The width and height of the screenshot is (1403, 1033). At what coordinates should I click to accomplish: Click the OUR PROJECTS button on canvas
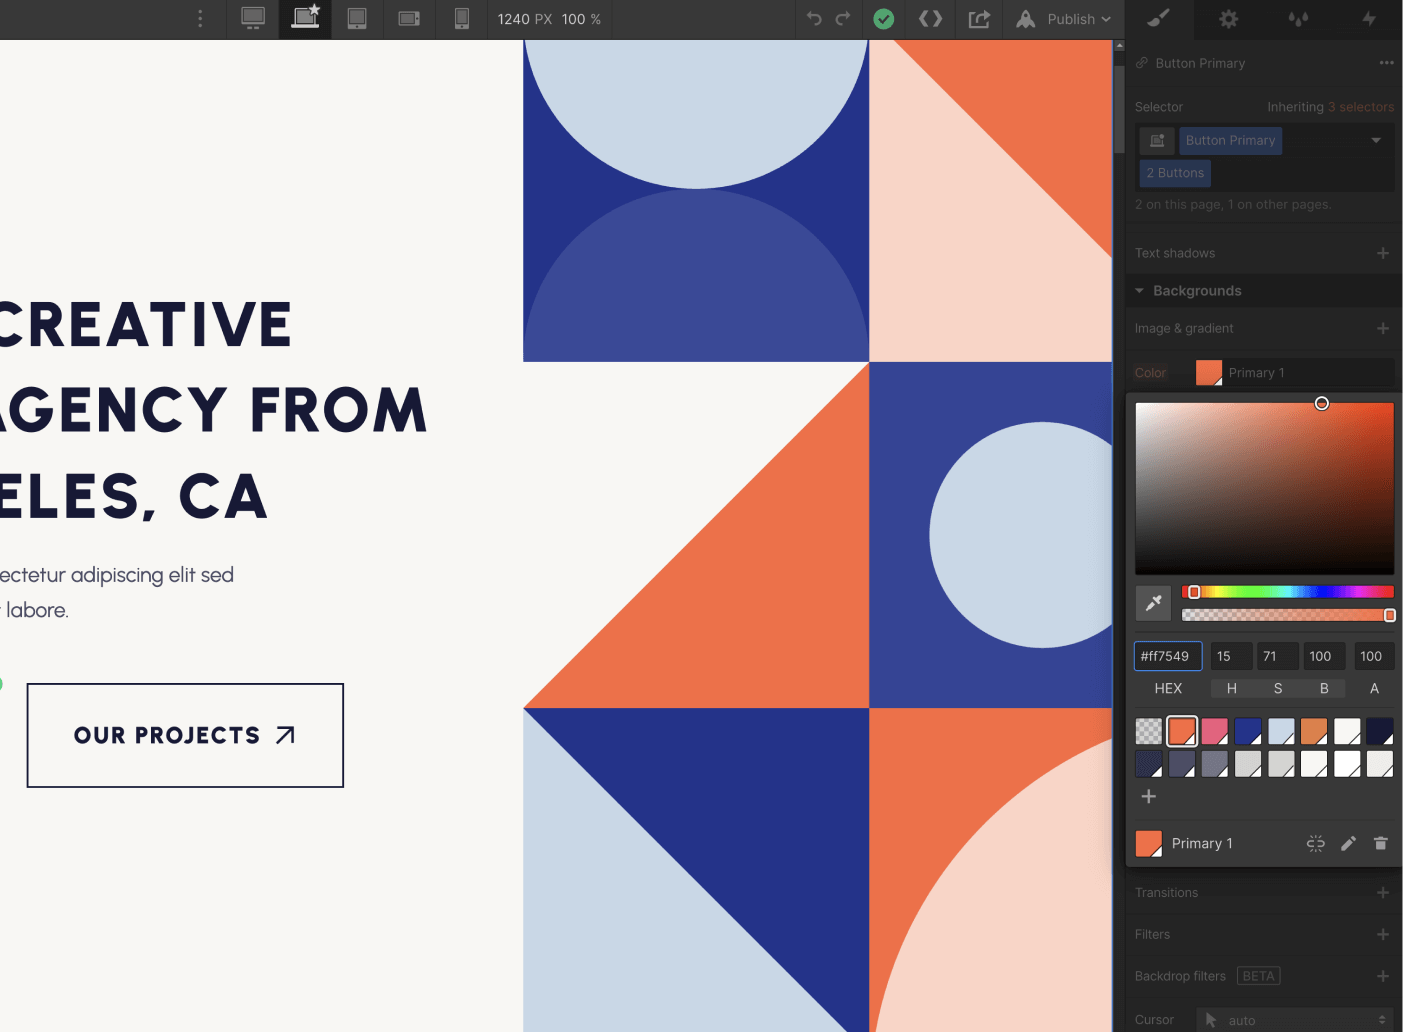(x=185, y=735)
